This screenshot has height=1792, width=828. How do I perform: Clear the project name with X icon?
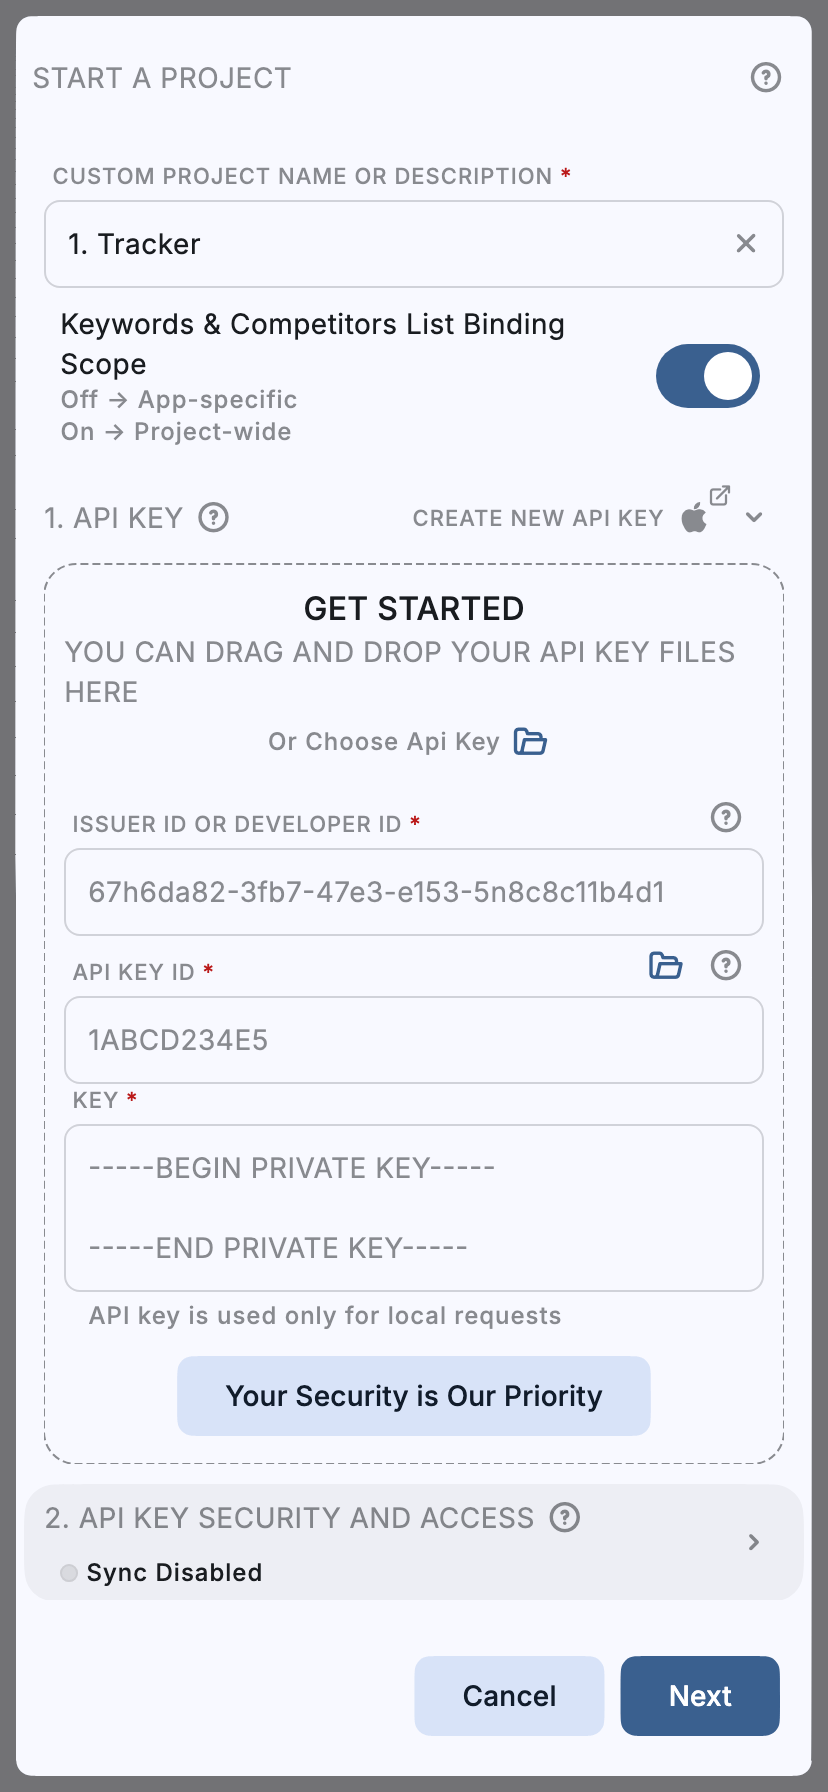pos(746,243)
